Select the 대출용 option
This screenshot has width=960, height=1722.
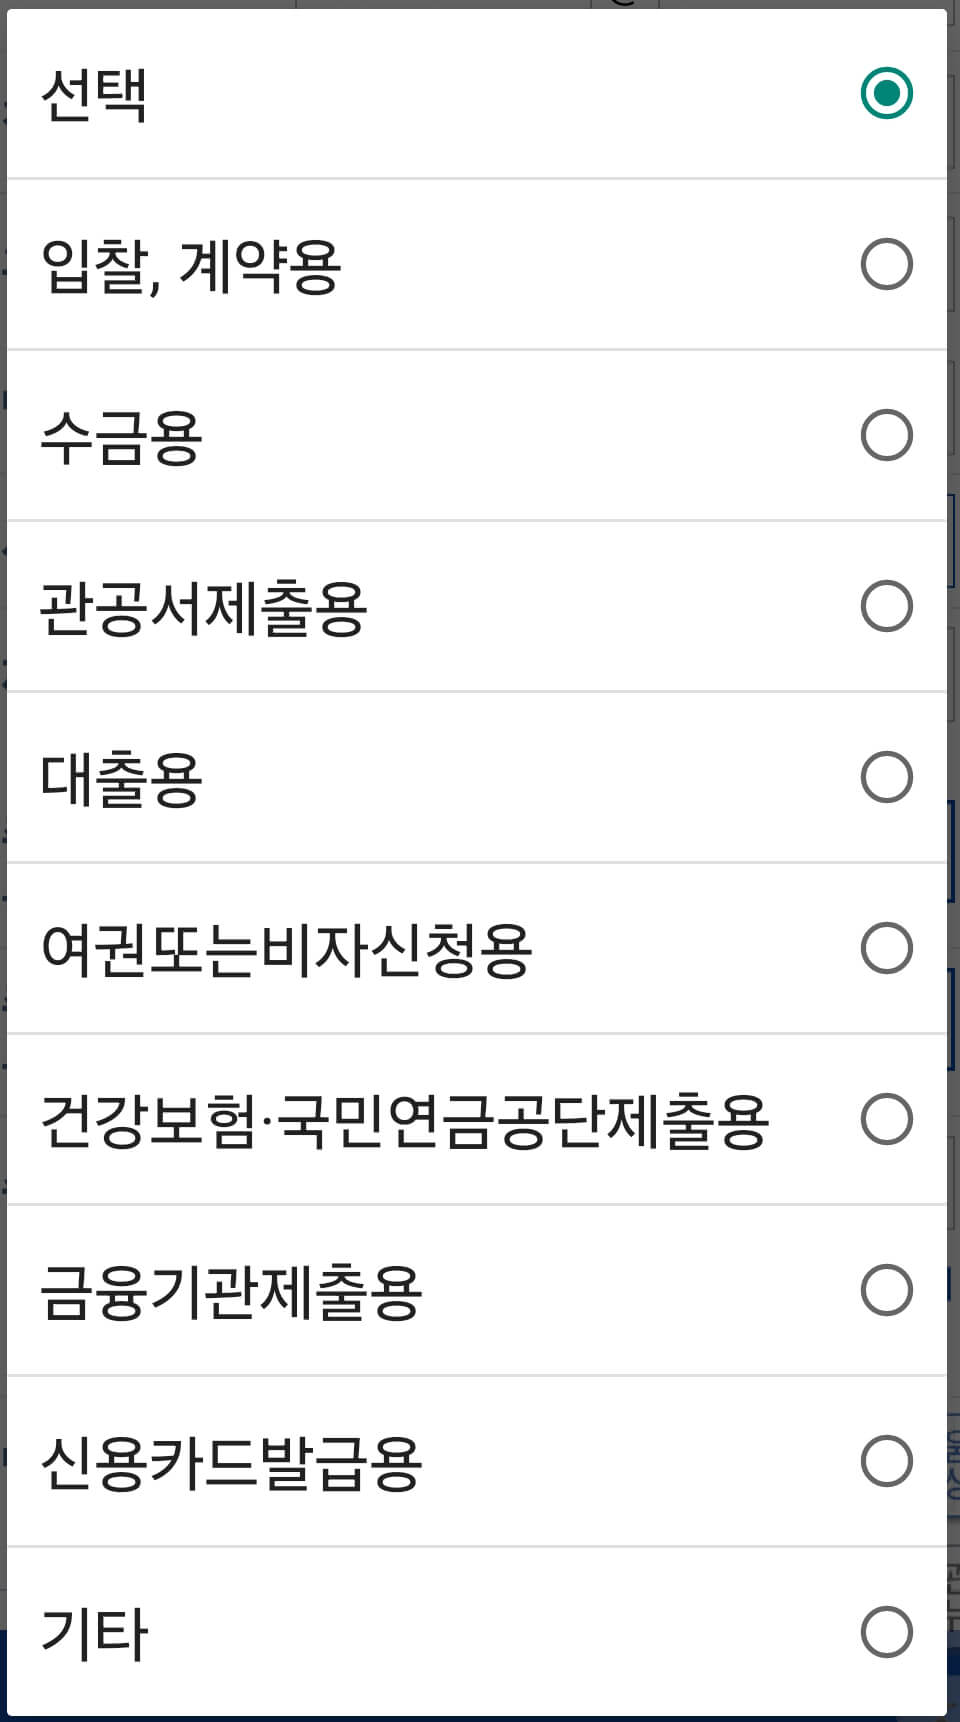[886, 775]
